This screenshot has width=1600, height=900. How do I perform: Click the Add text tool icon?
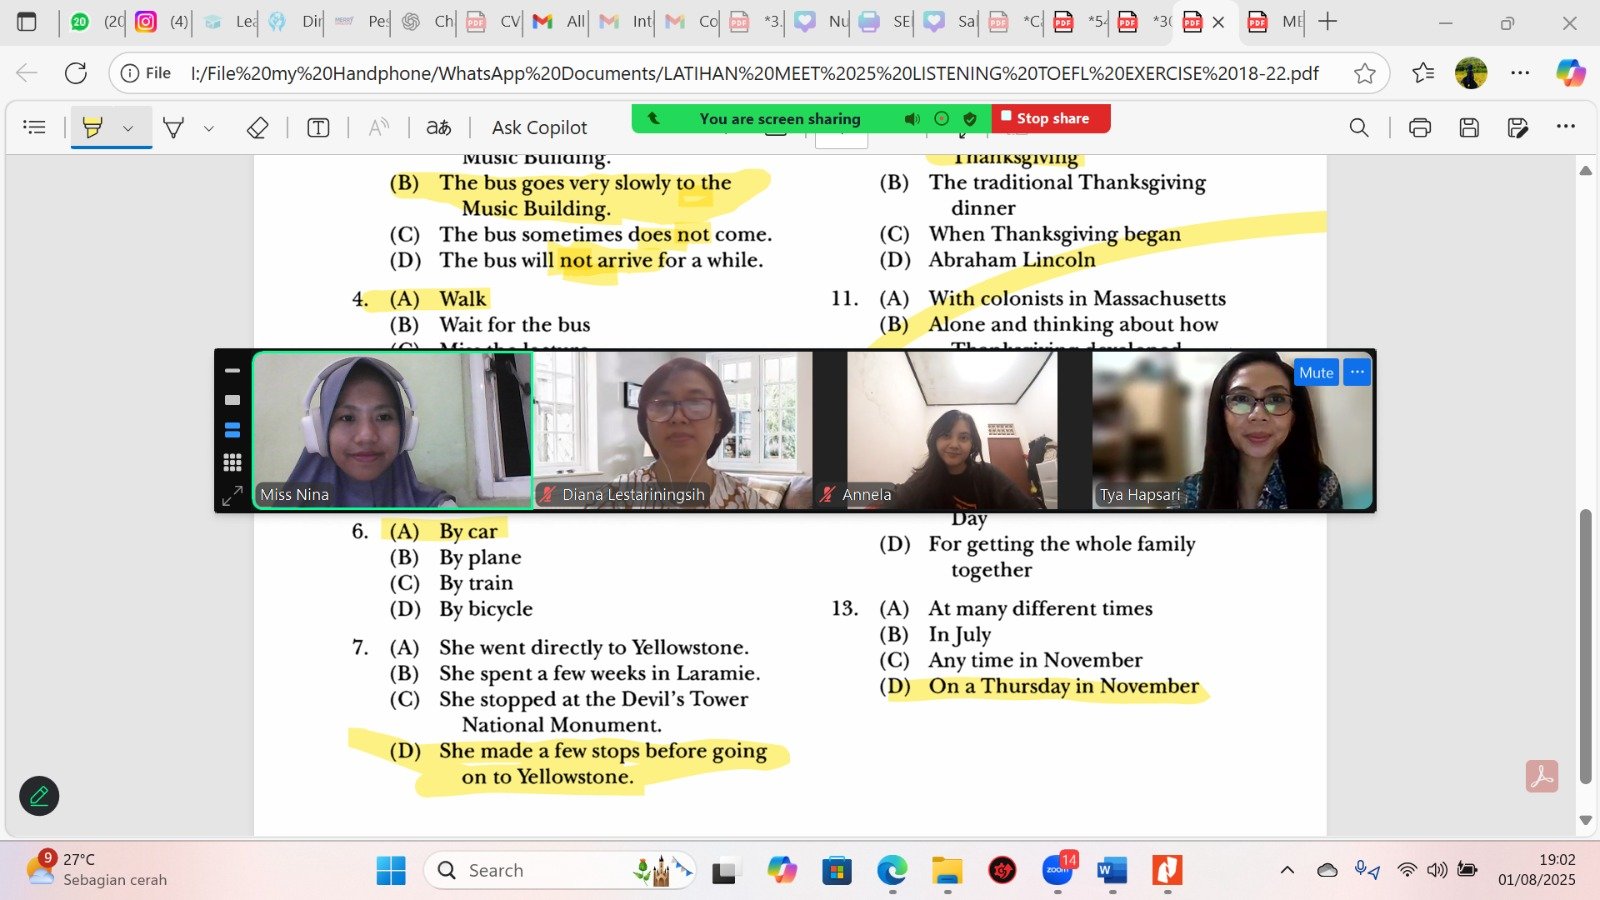(x=318, y=127)
